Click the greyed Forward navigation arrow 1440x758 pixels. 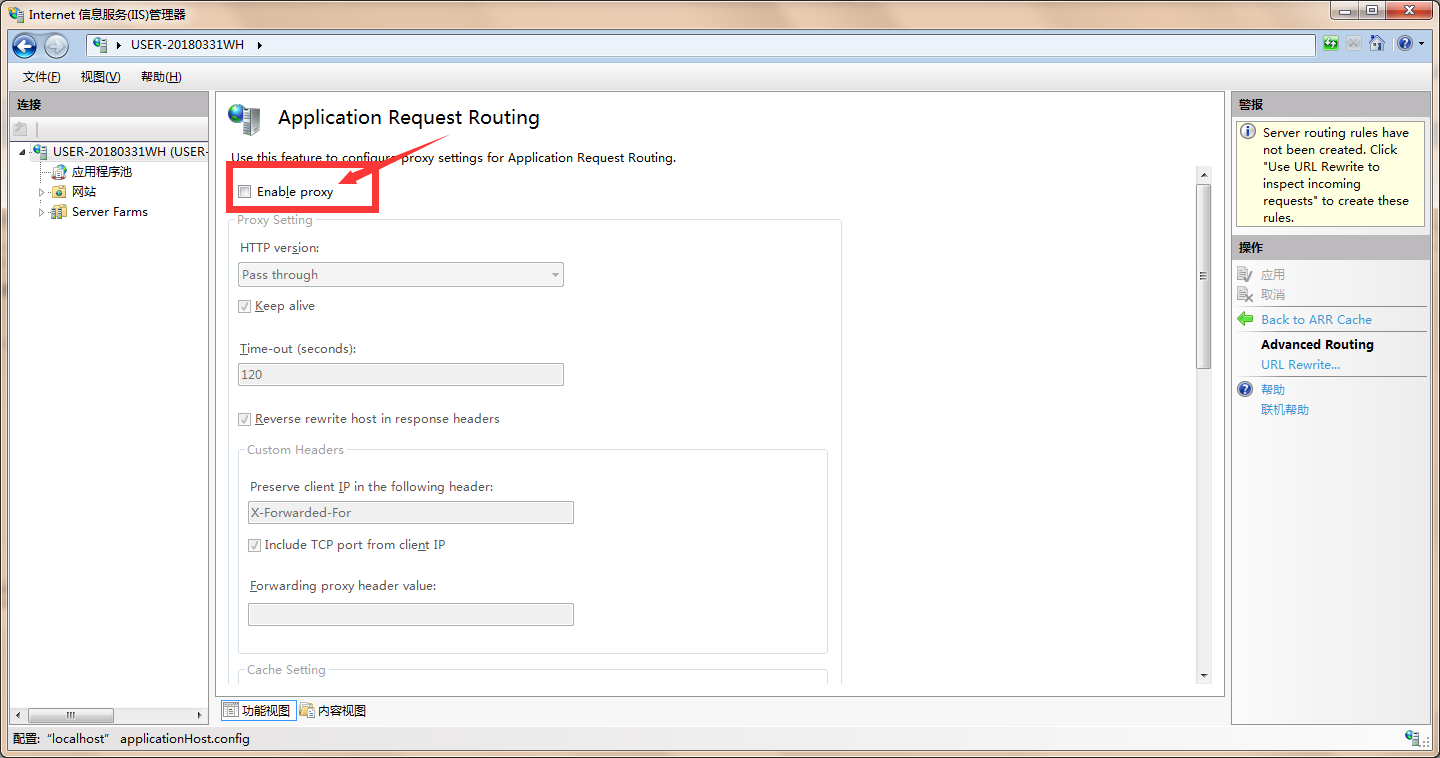(x=56, y=45)
